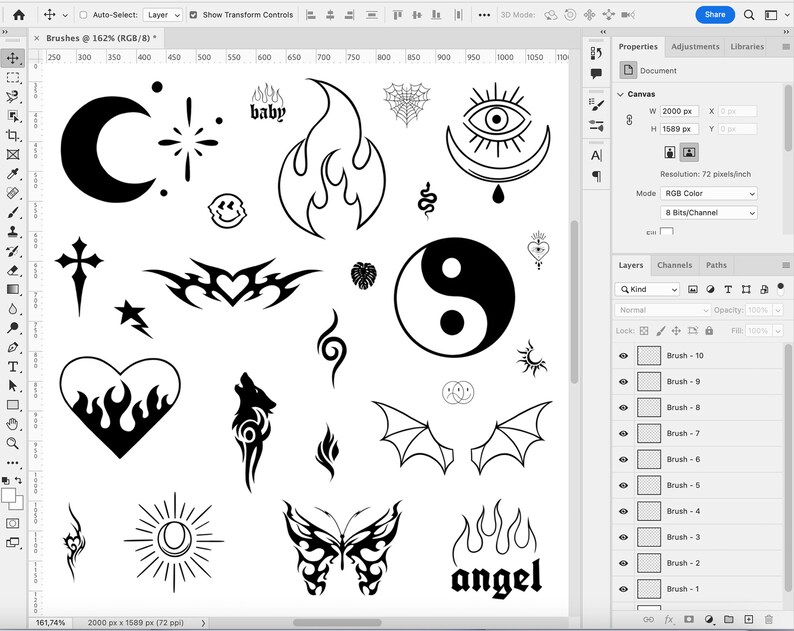Viewport: 794px width, 631px height.
Task: Hide the Brush - 10 layer
Action: point(623,356)
